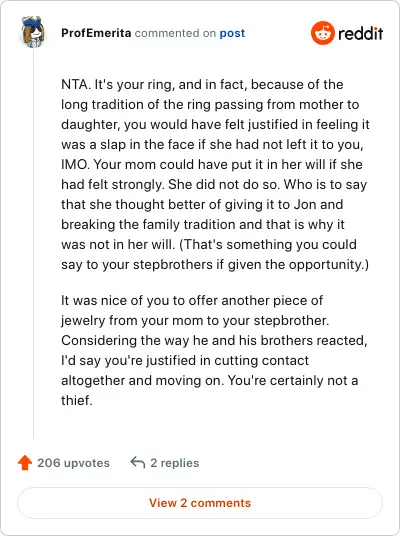The height and width of the screenshot is (536, 400).
Task: Collapse the comment via the vertical thread line
Action: (33, 243)
